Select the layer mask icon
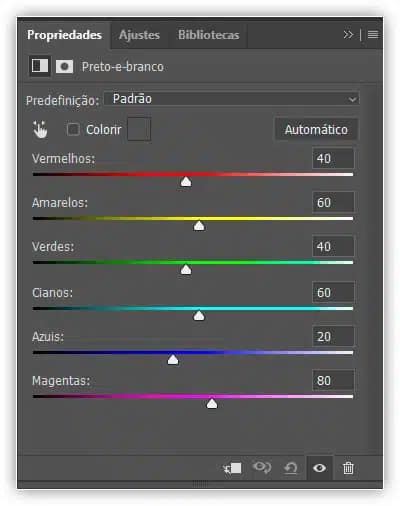Image resolution: width=400 pixels, height=506 pixels. pos(64,66)
